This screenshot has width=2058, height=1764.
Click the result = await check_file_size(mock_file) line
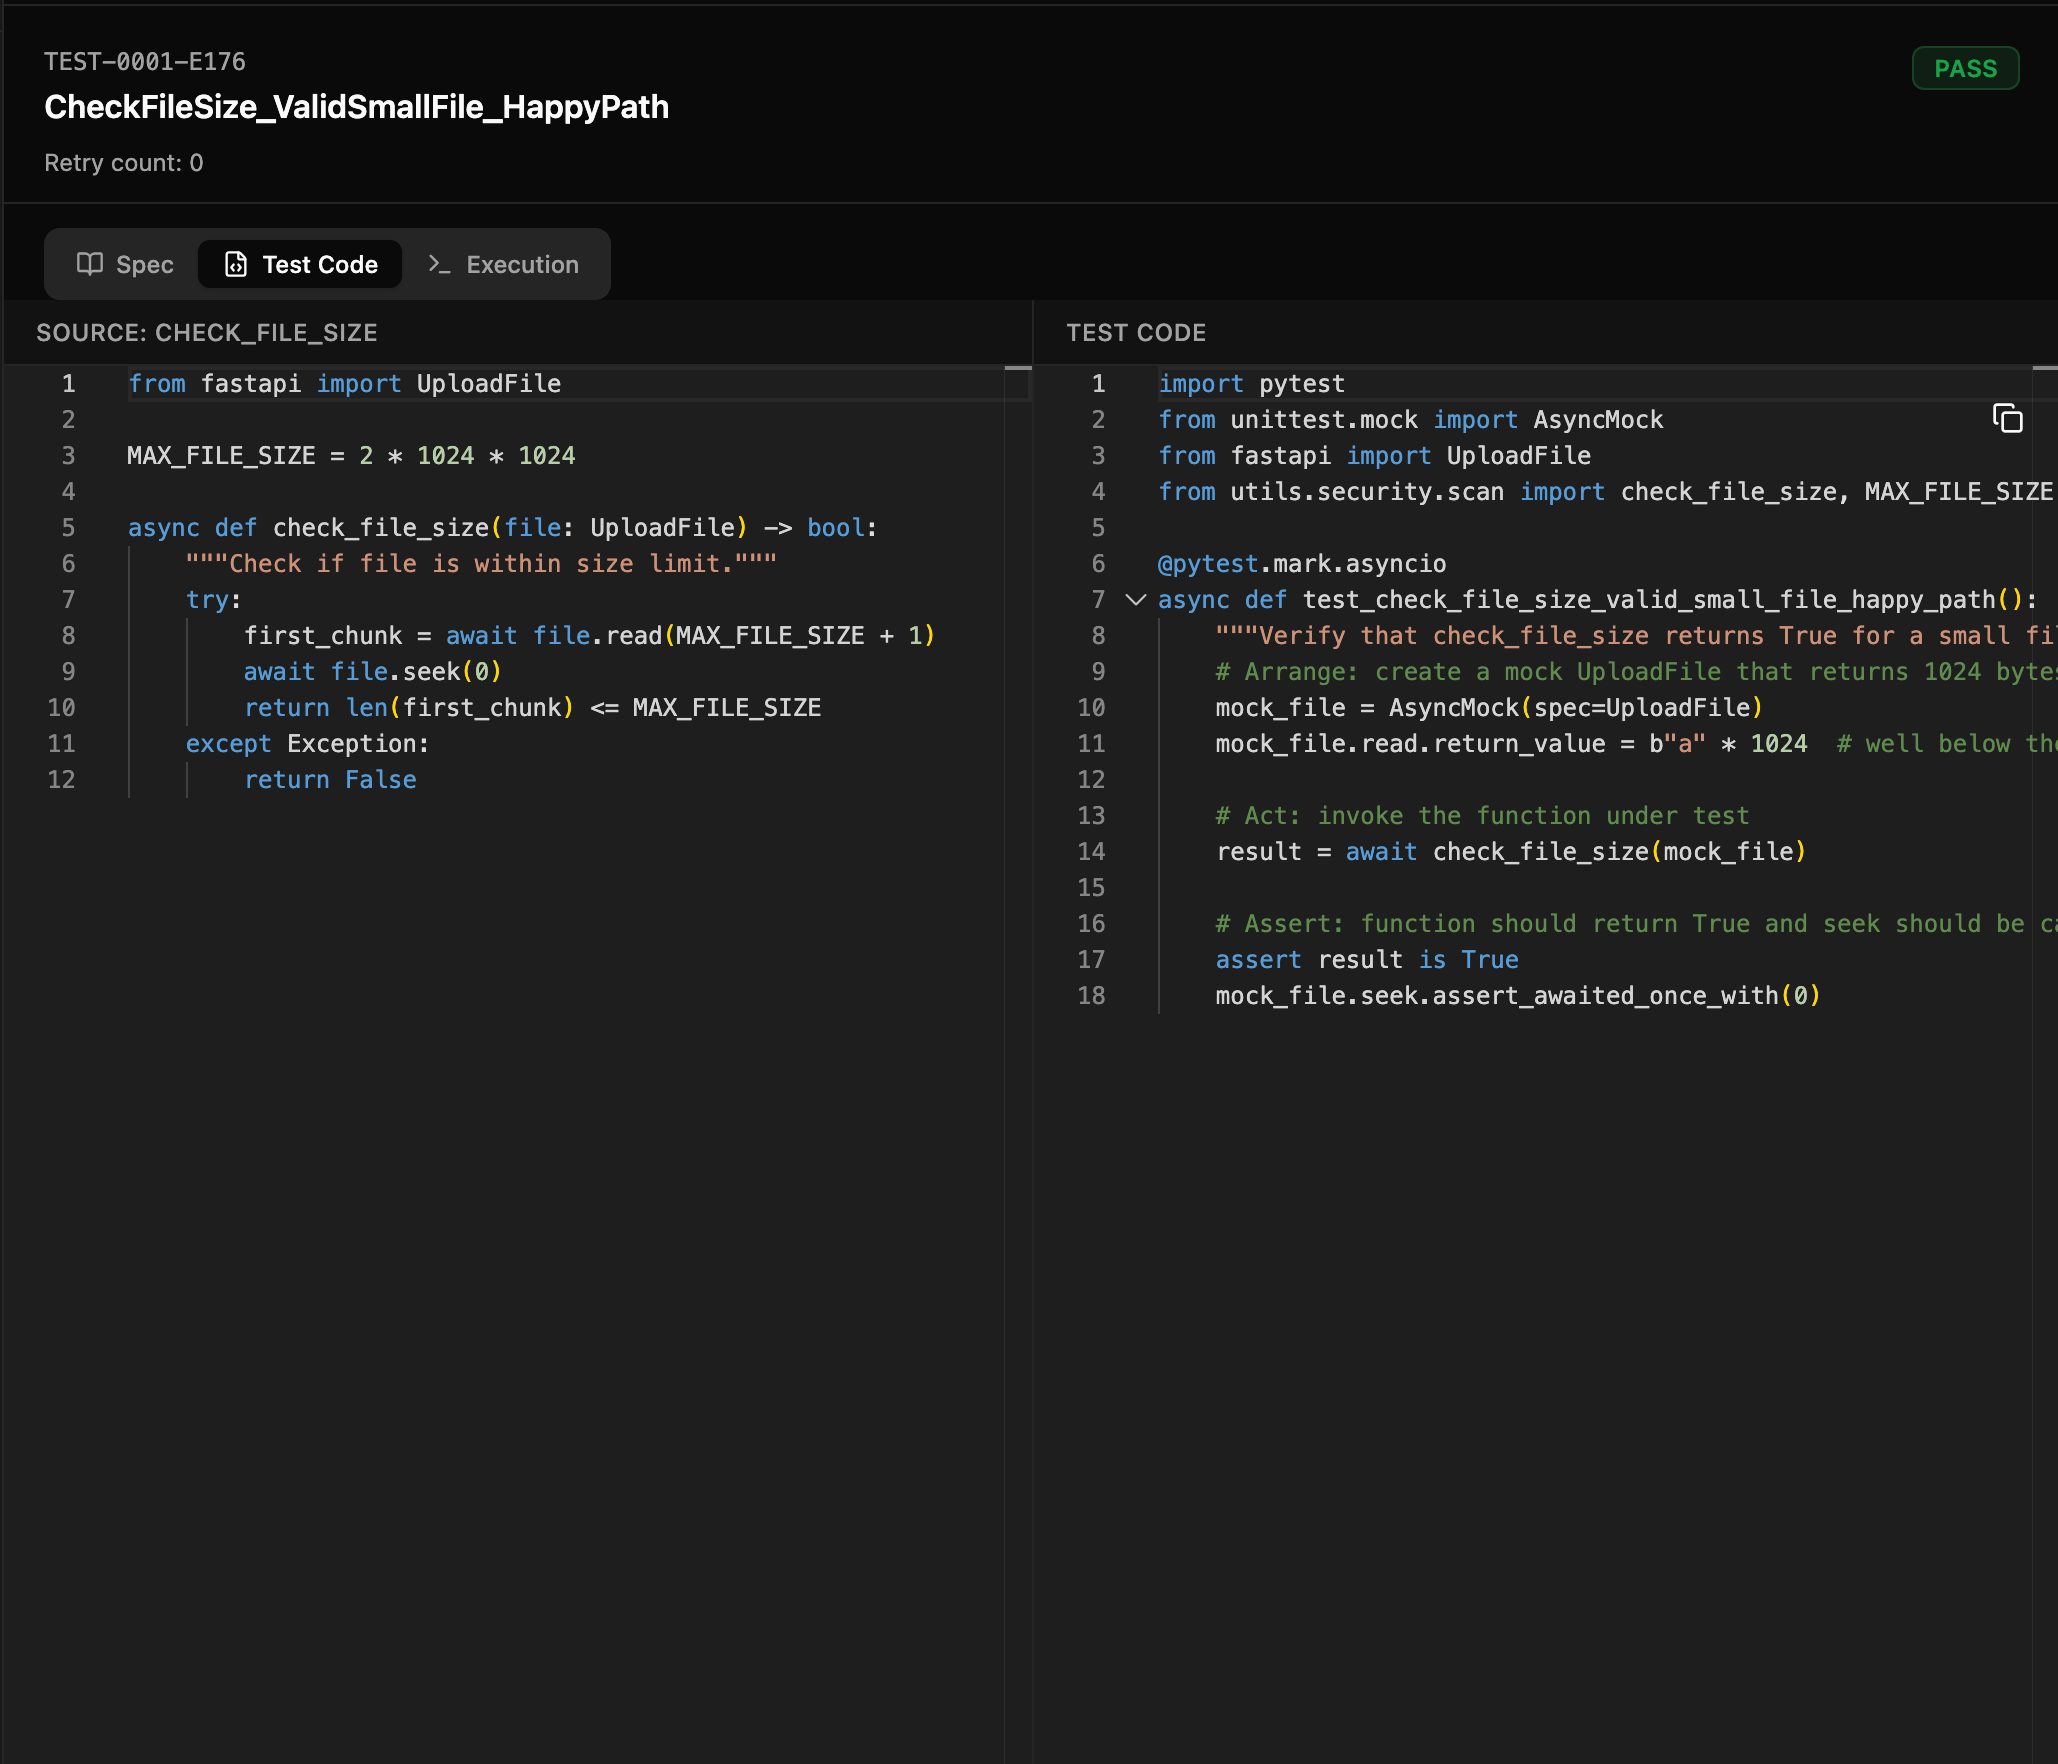pos(1512,852)
